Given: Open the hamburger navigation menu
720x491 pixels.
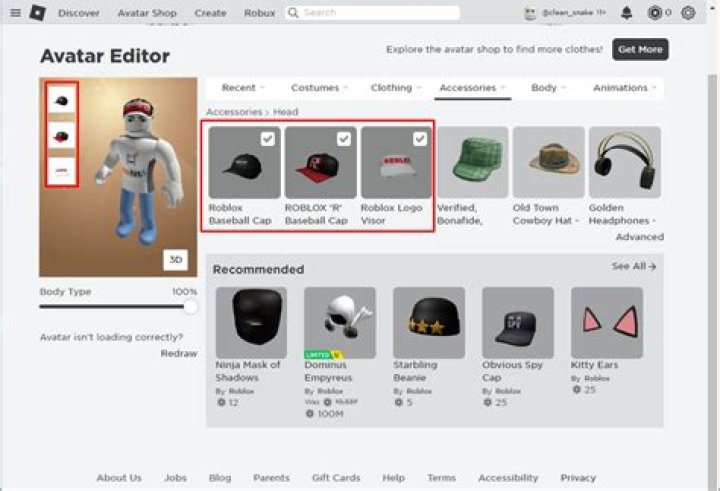Looking at the screenshot, I should [15, 13].
